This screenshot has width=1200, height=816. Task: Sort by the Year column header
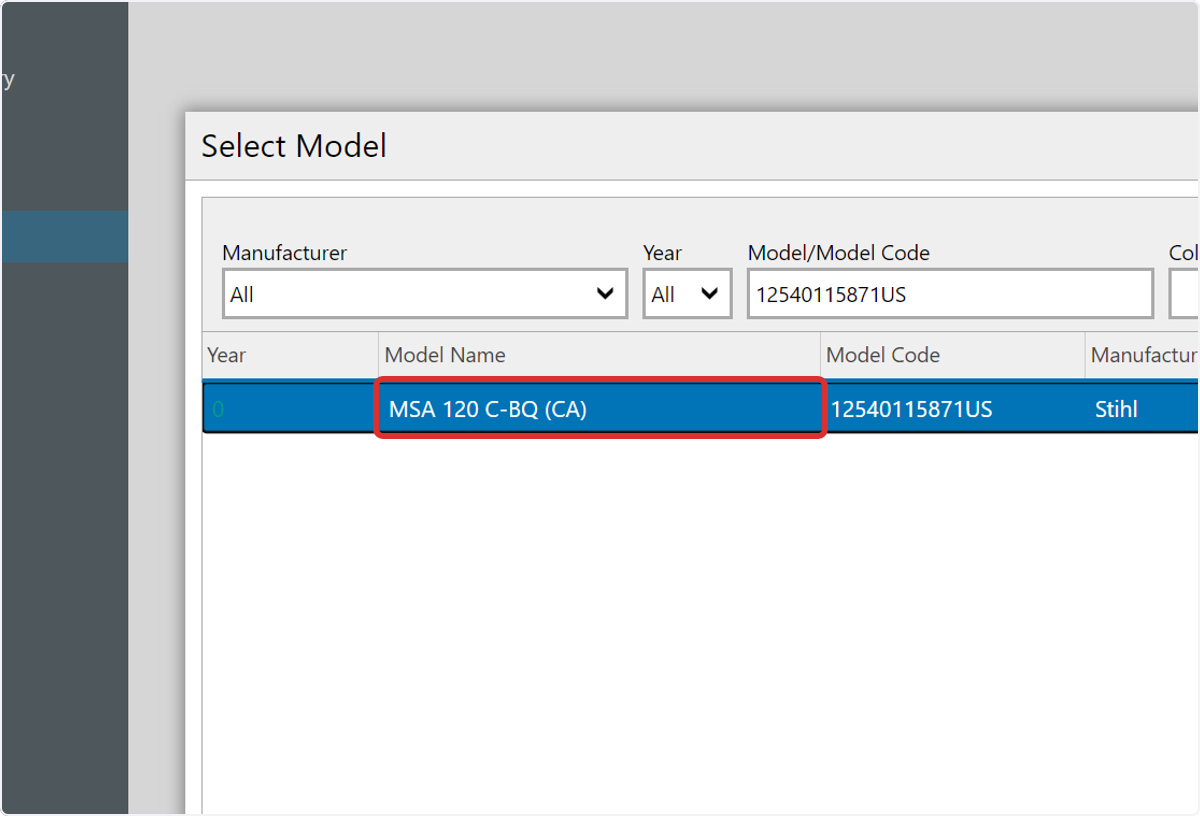[x=290, y=355]
